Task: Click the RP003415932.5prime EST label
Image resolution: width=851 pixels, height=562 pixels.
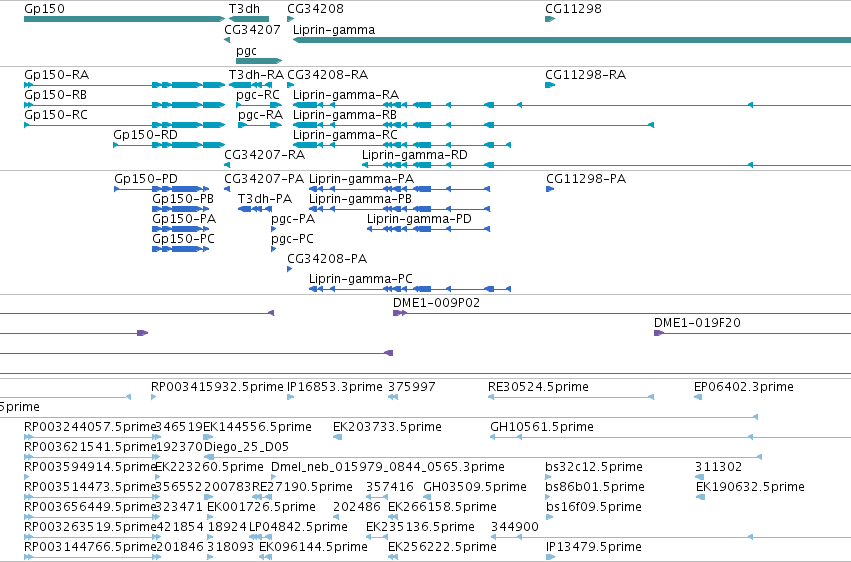Action: [x=217, y=387]
